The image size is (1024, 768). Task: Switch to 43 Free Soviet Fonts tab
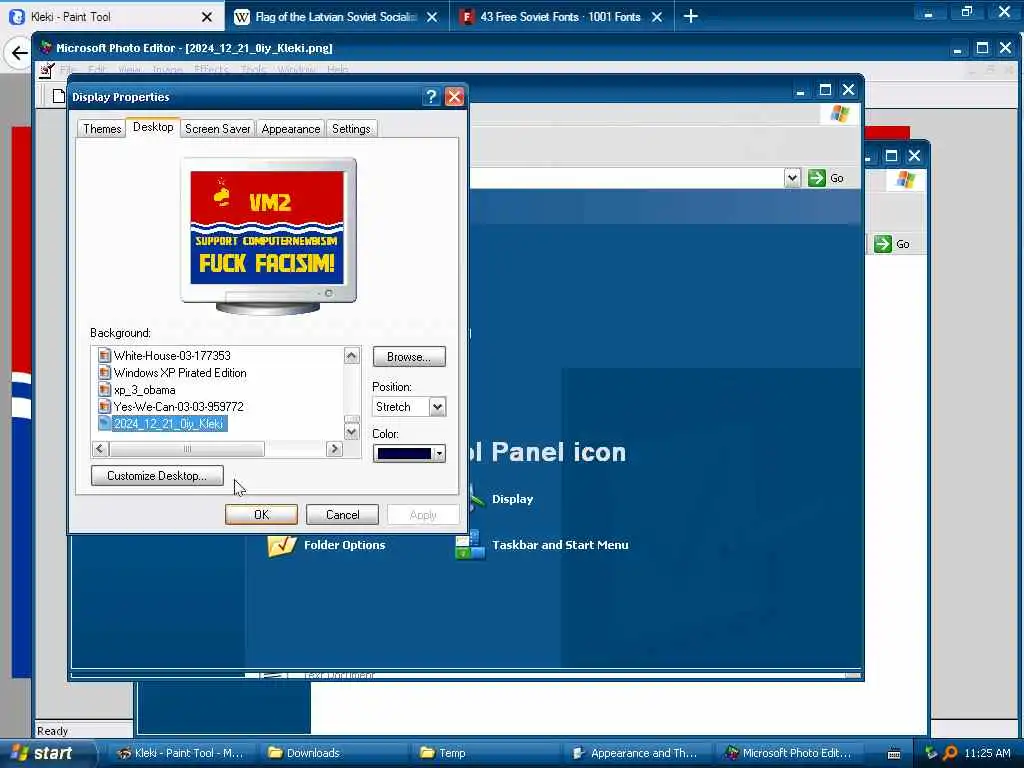tap(560, 17)
